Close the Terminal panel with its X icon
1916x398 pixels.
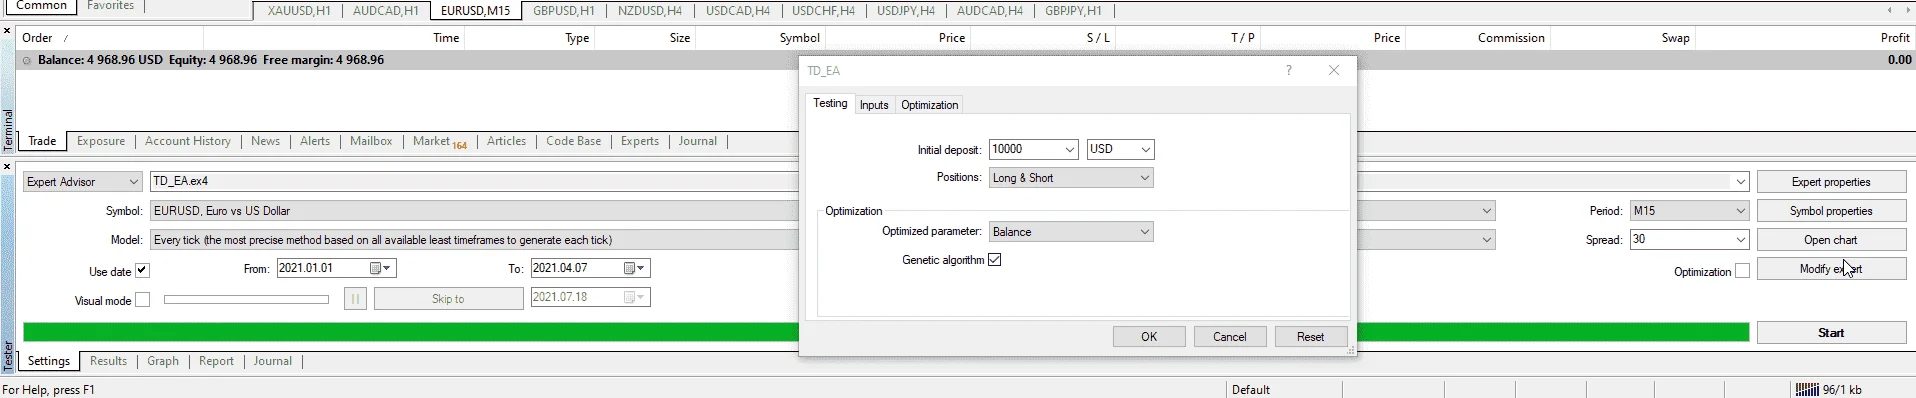point(7,31)
